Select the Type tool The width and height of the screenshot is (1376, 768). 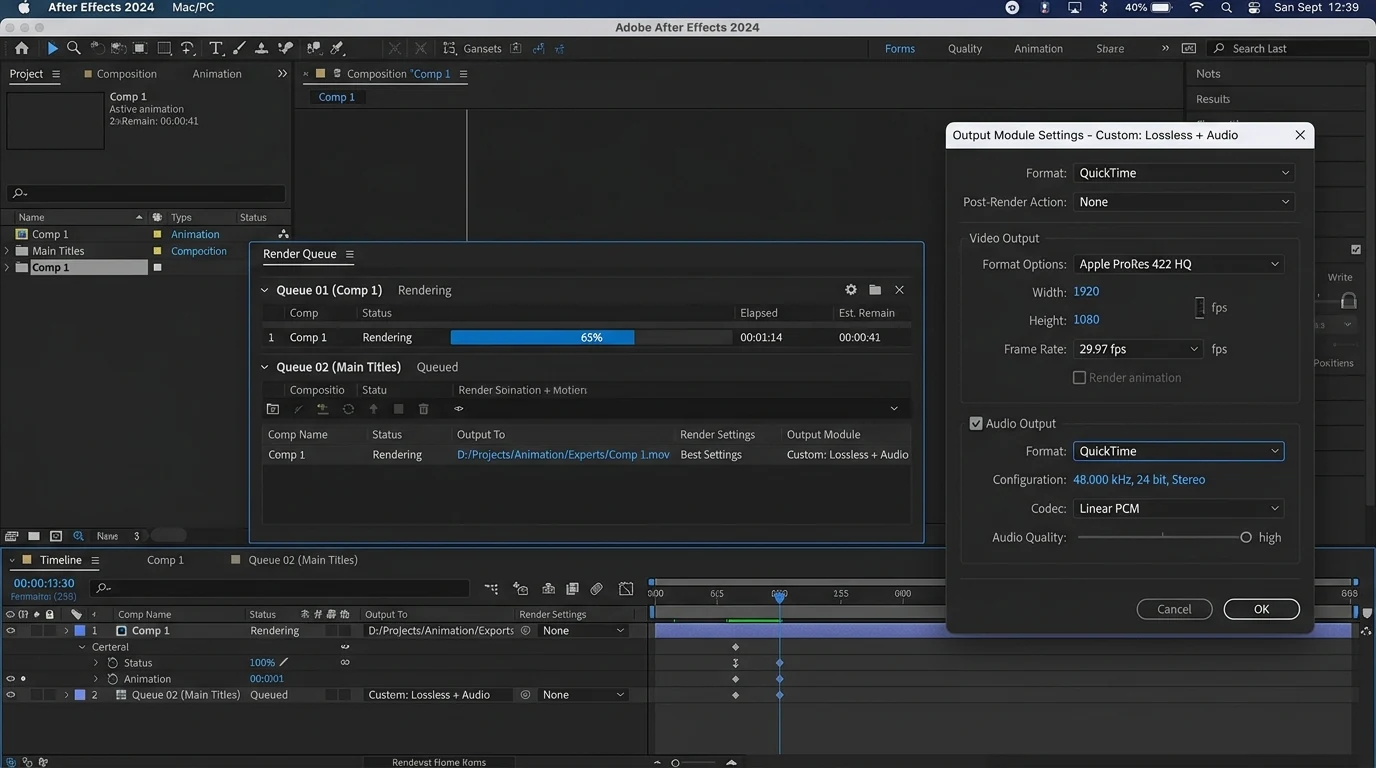[215, 48]
